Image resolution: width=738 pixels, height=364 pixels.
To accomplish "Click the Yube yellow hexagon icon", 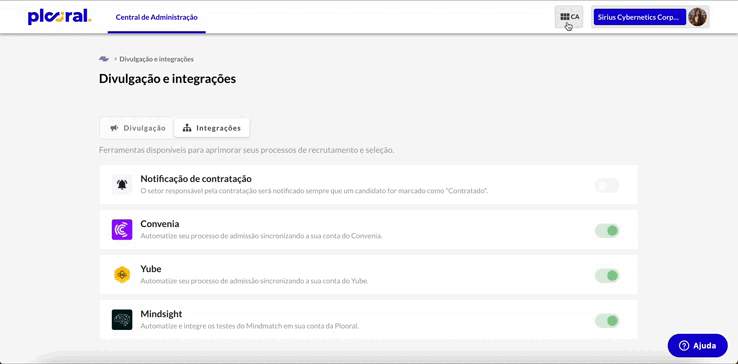I will pos(122,275).
